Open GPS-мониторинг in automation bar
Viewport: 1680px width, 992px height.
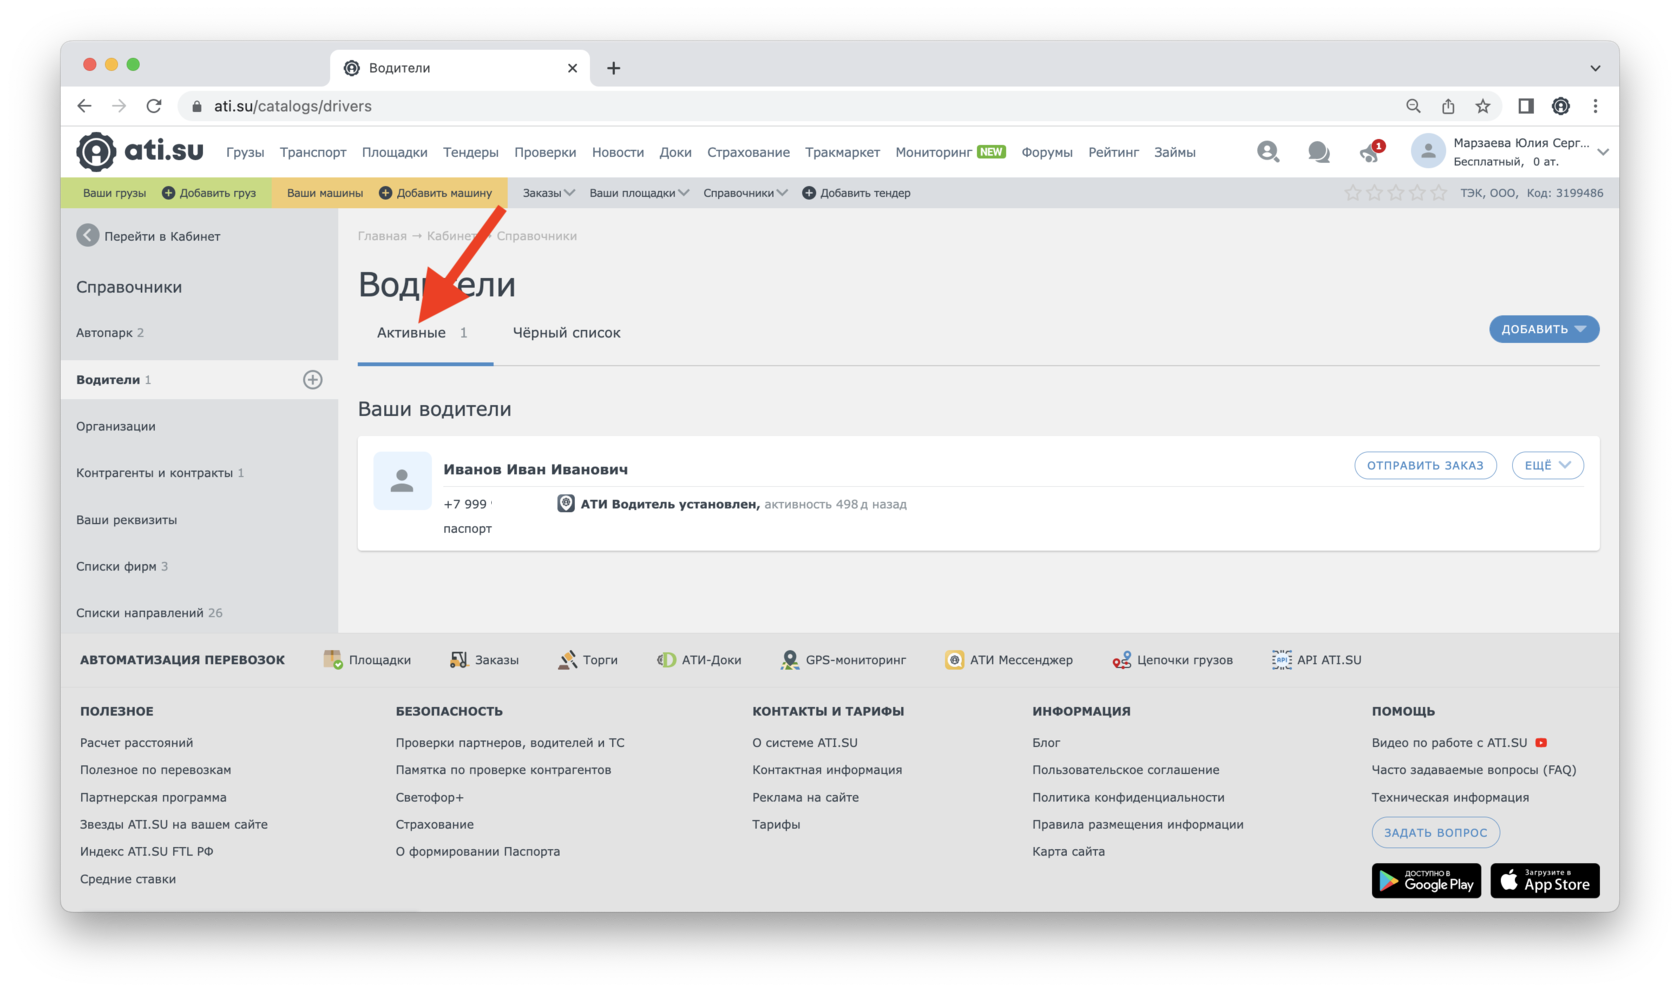click(x=843, y=660)
